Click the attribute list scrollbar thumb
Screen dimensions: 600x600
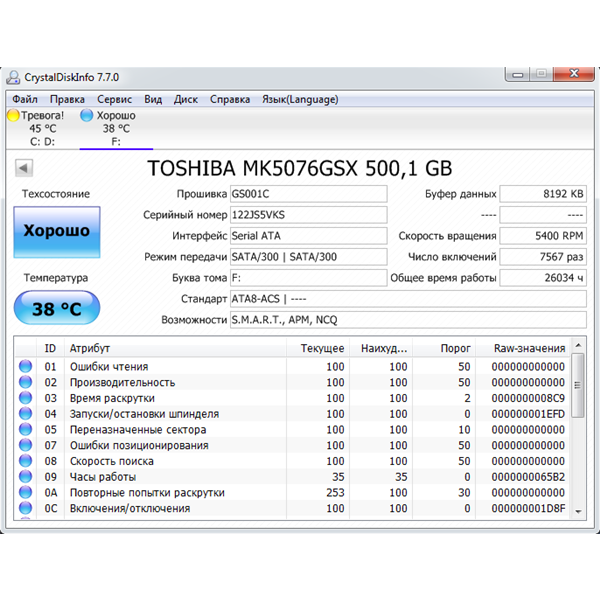(578, 385)
